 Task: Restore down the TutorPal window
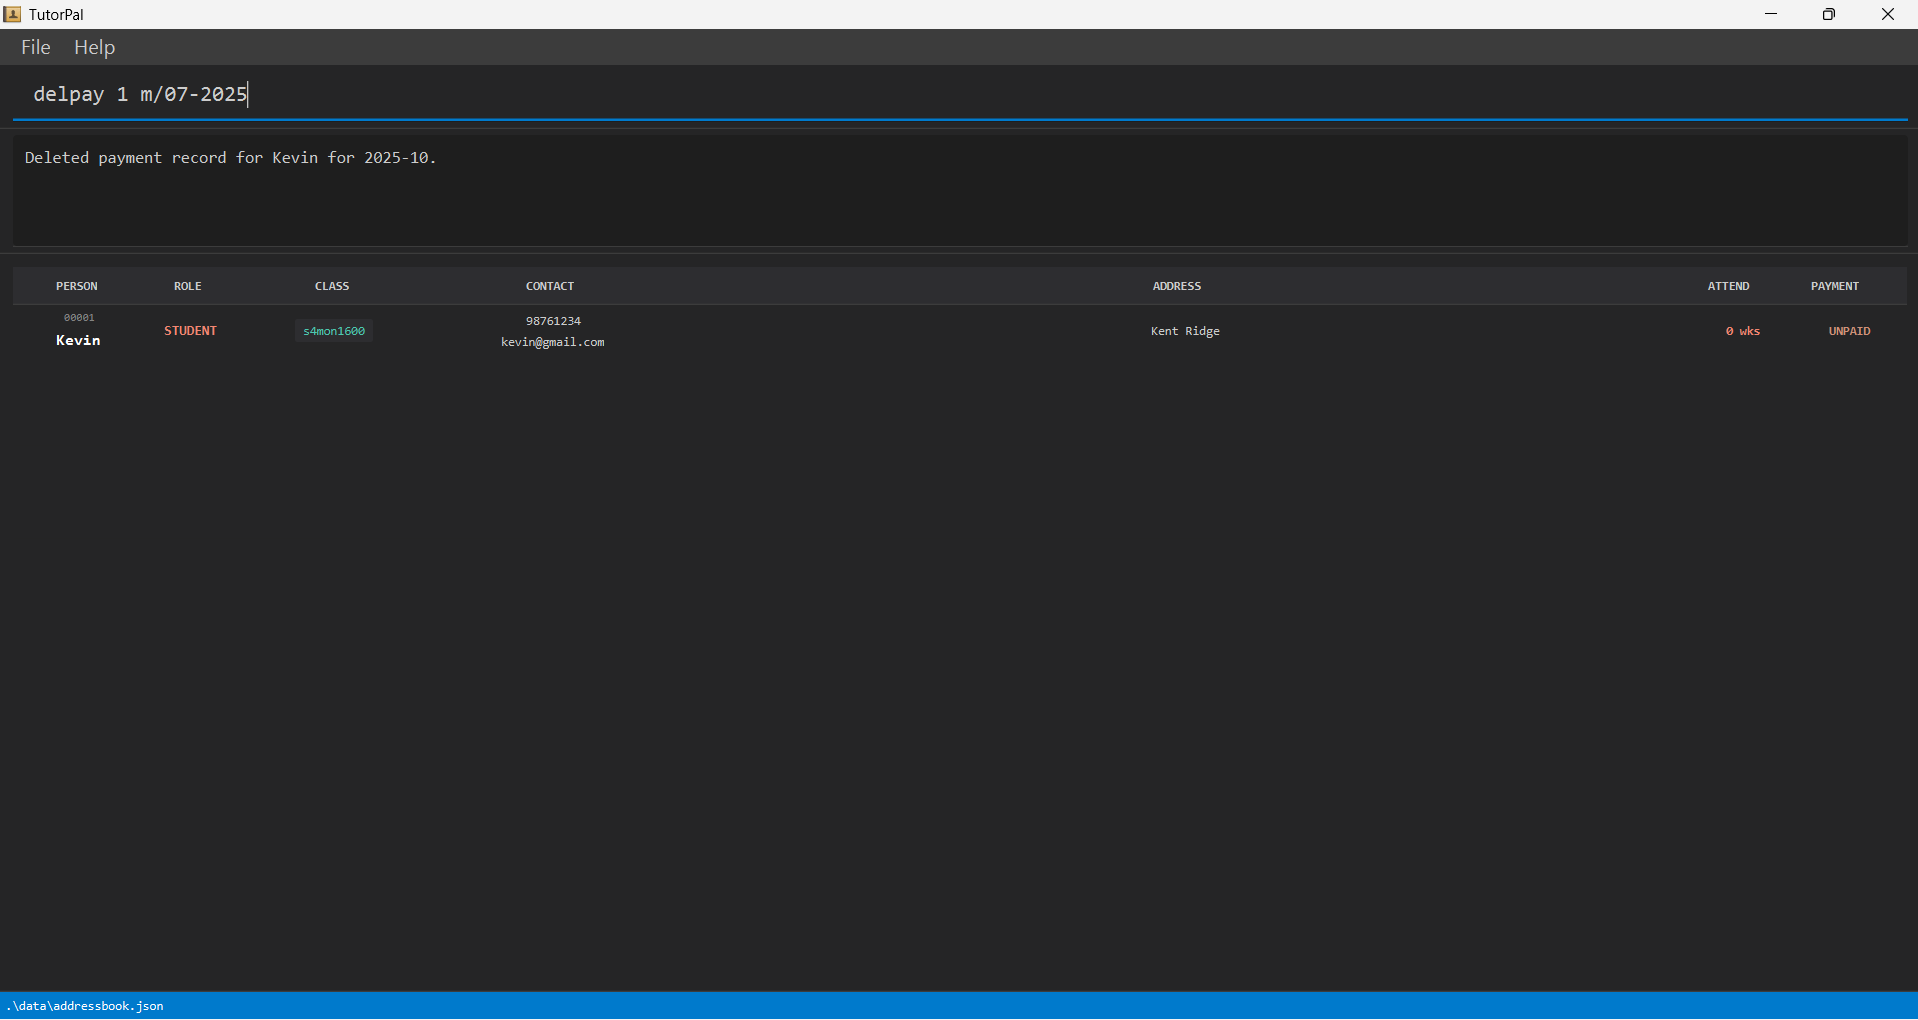[x=1829, y=14]
